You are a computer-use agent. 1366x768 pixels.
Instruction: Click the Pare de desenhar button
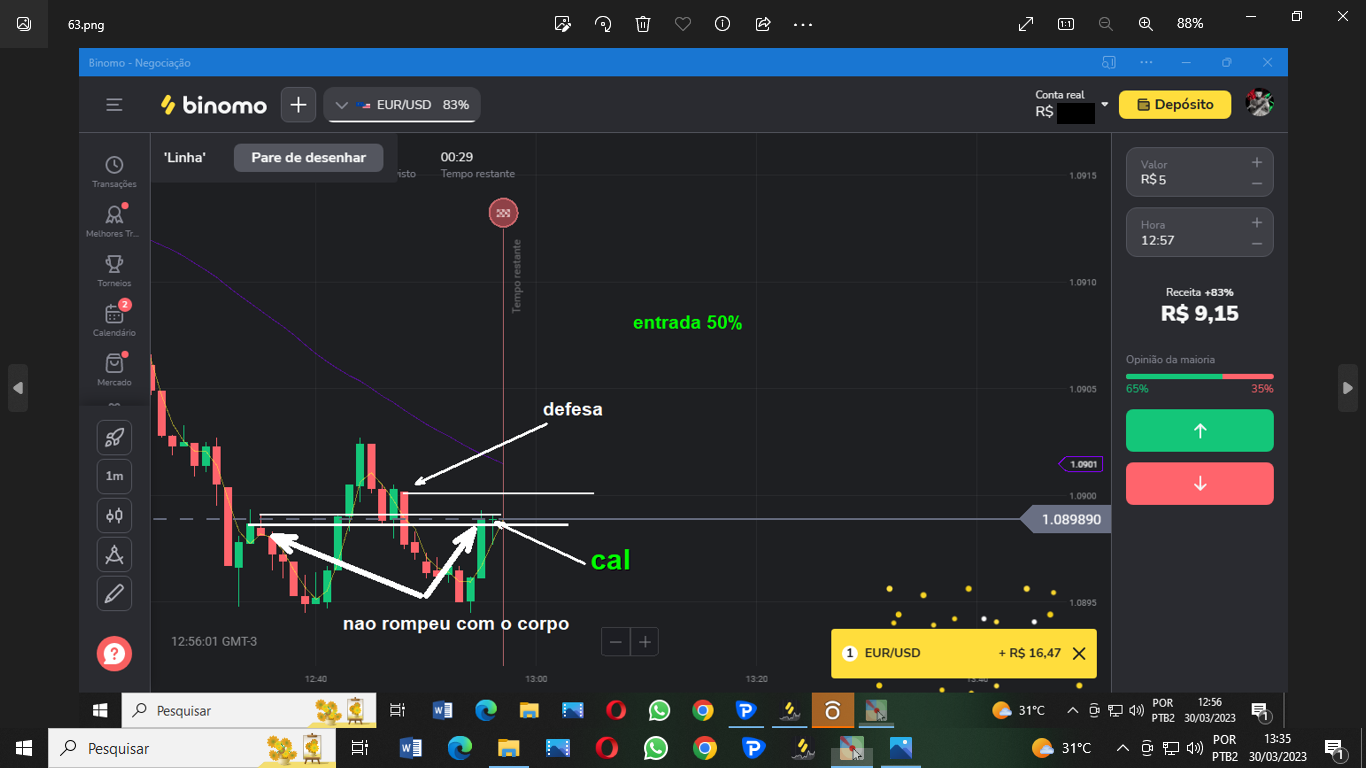pyautogui.click(x=308, y=158)
